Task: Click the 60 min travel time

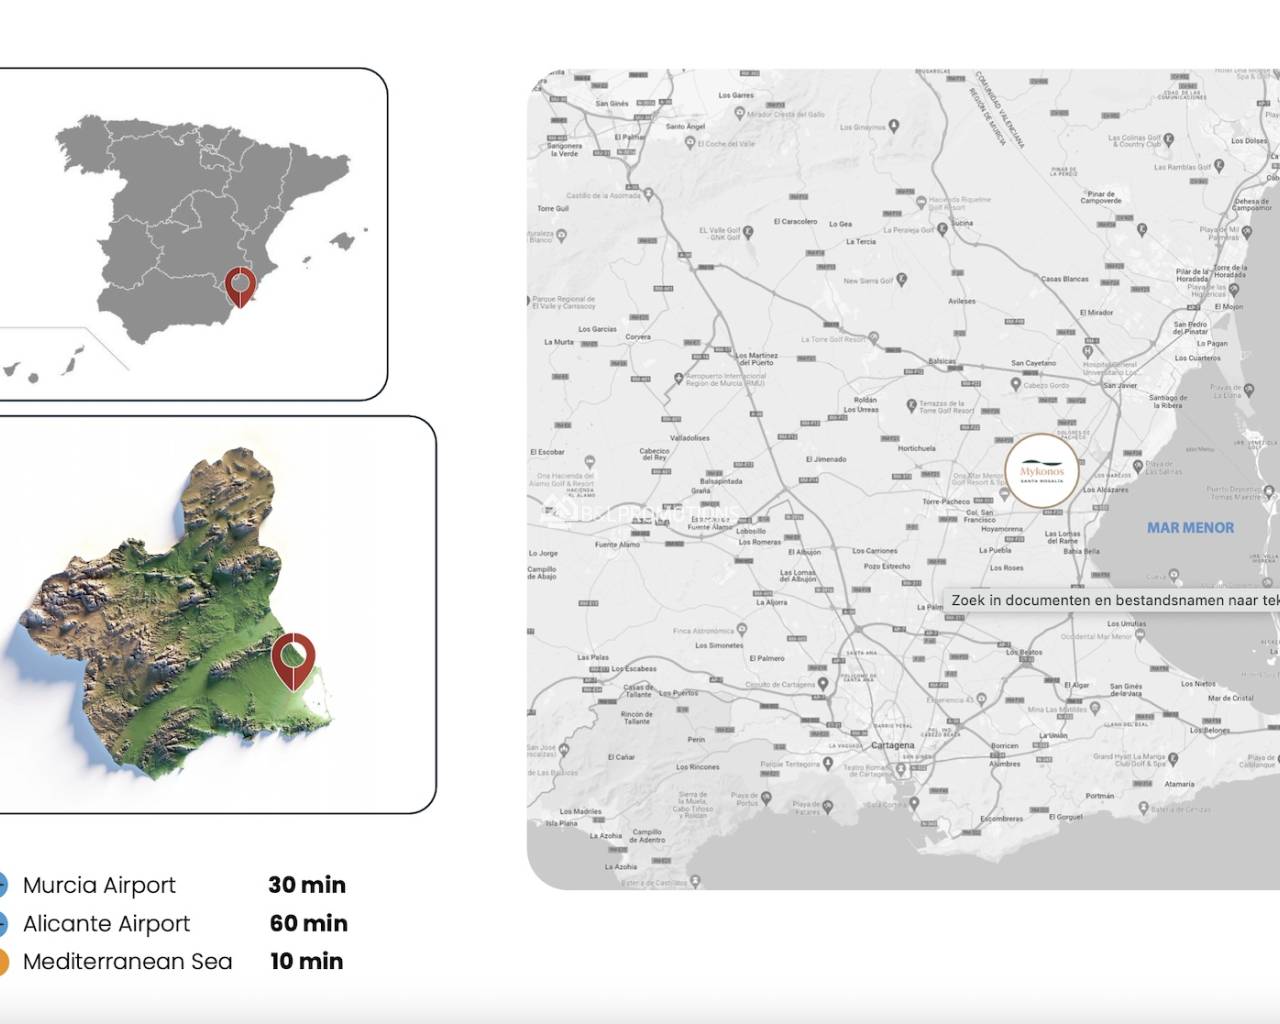Action: (308, 924)
